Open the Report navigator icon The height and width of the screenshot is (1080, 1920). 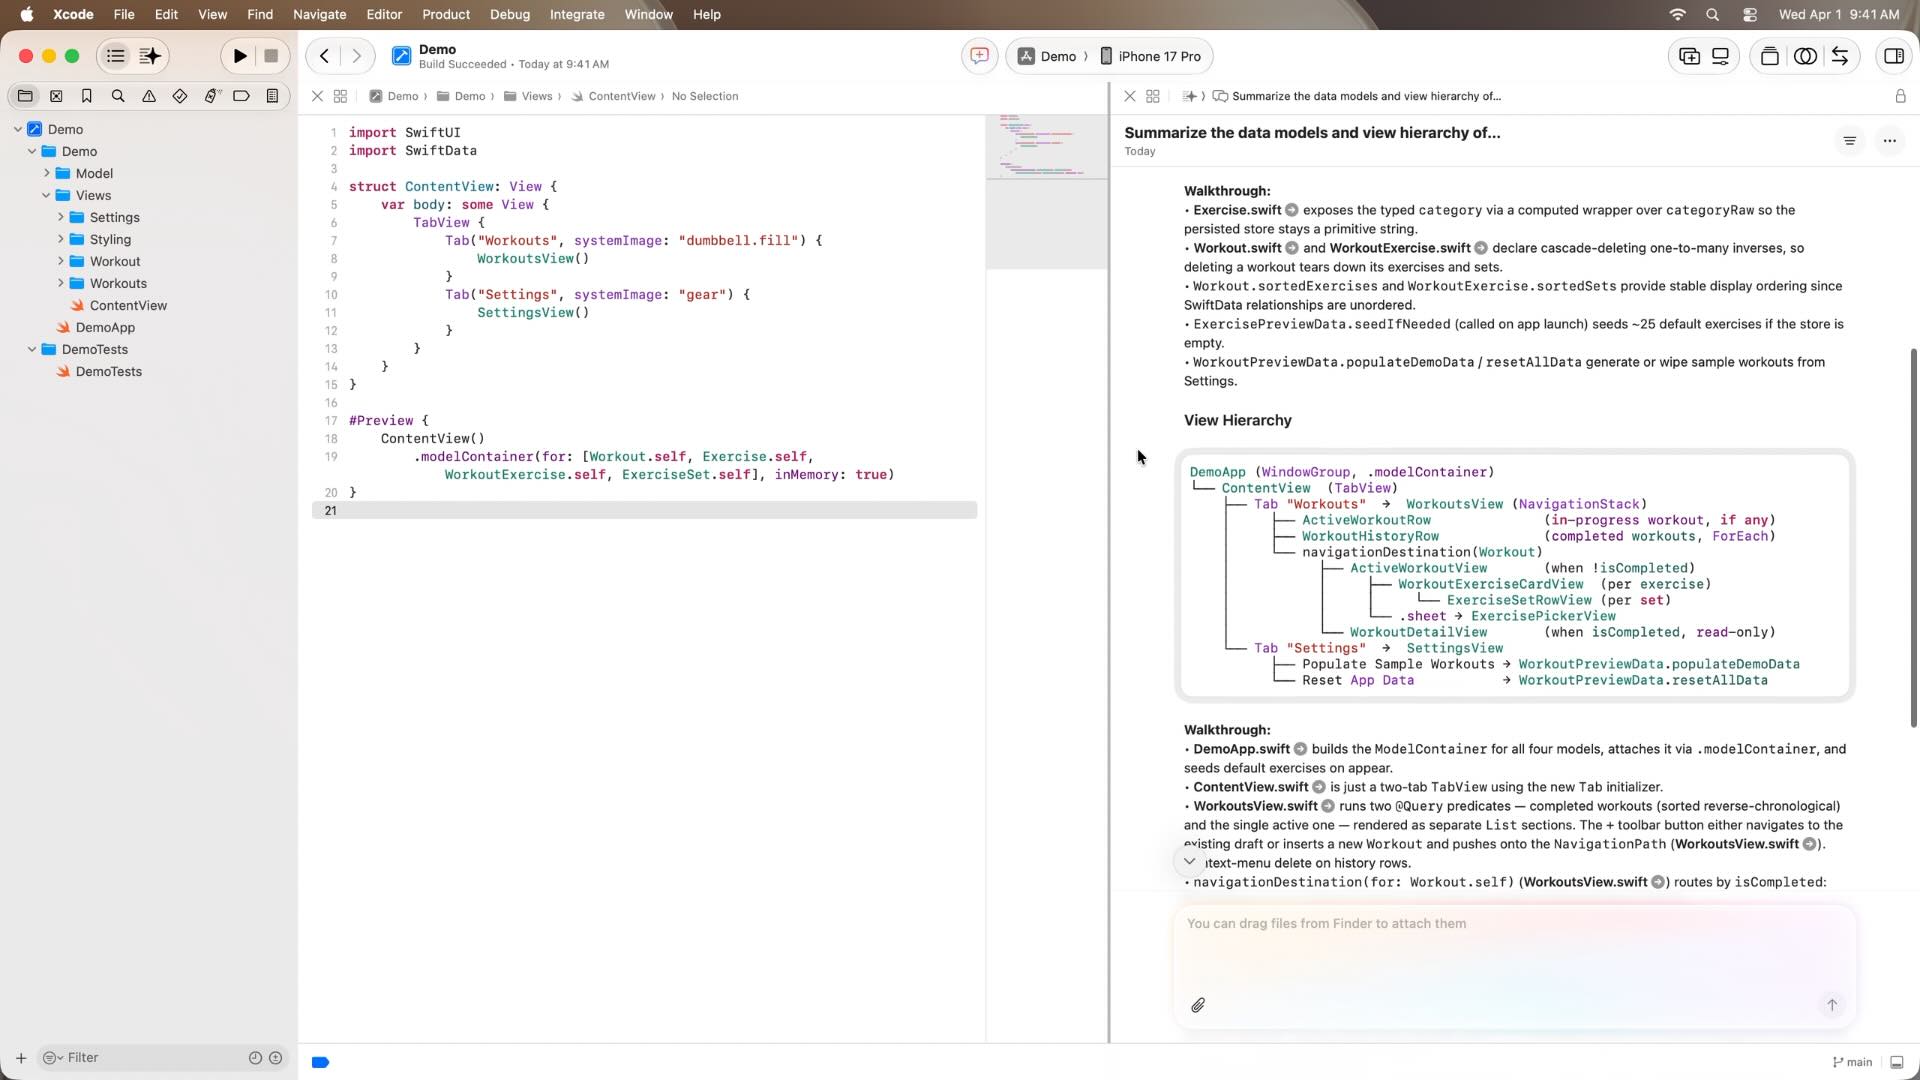click(x=272, y=96)
